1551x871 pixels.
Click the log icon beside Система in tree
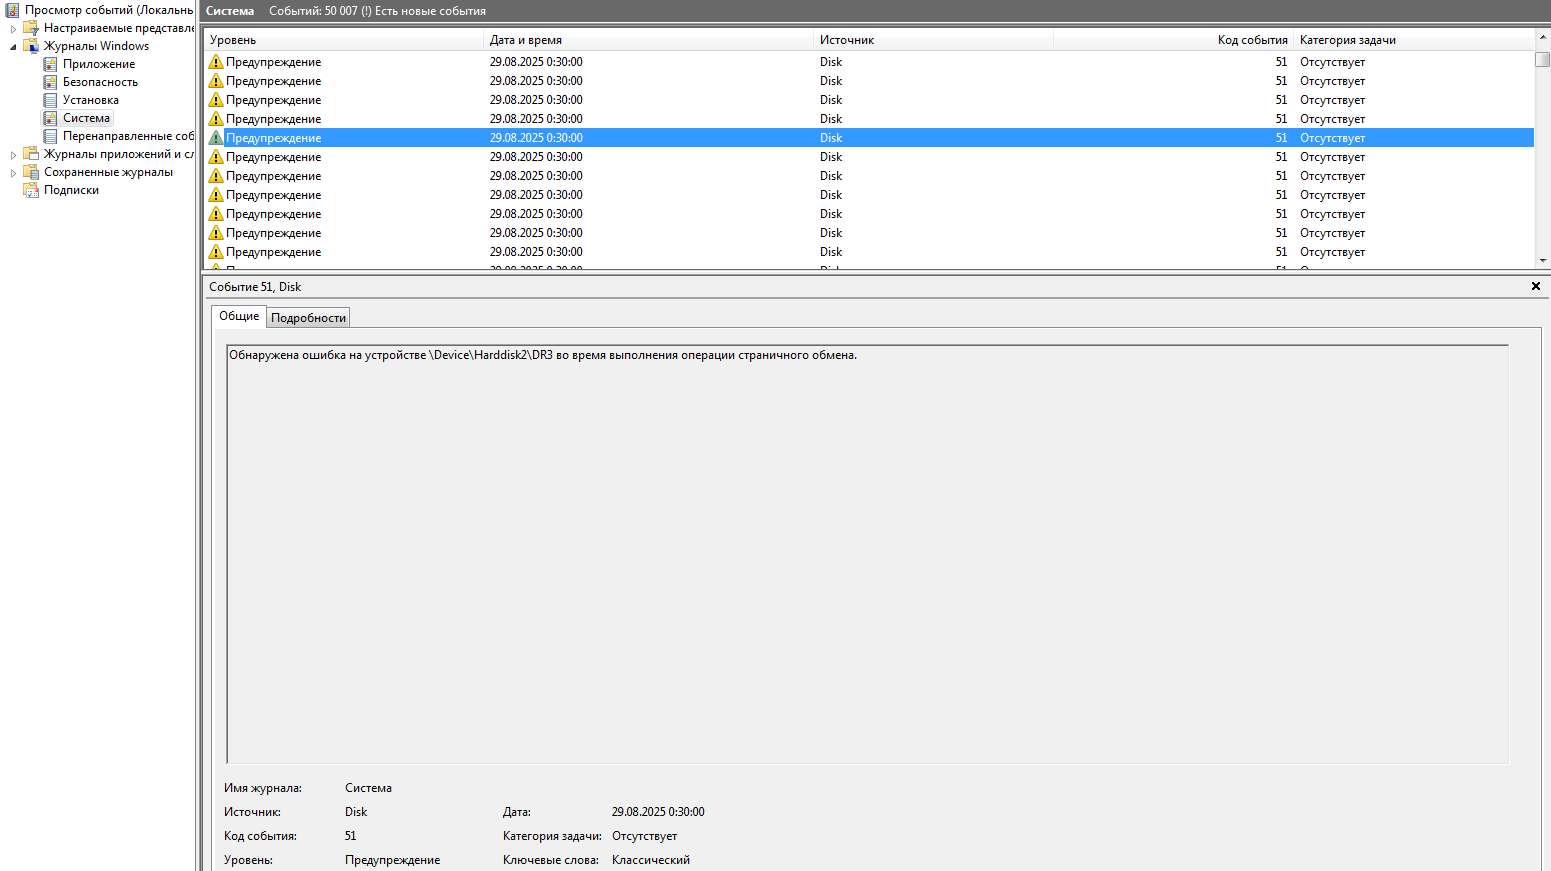pos(50,118)
